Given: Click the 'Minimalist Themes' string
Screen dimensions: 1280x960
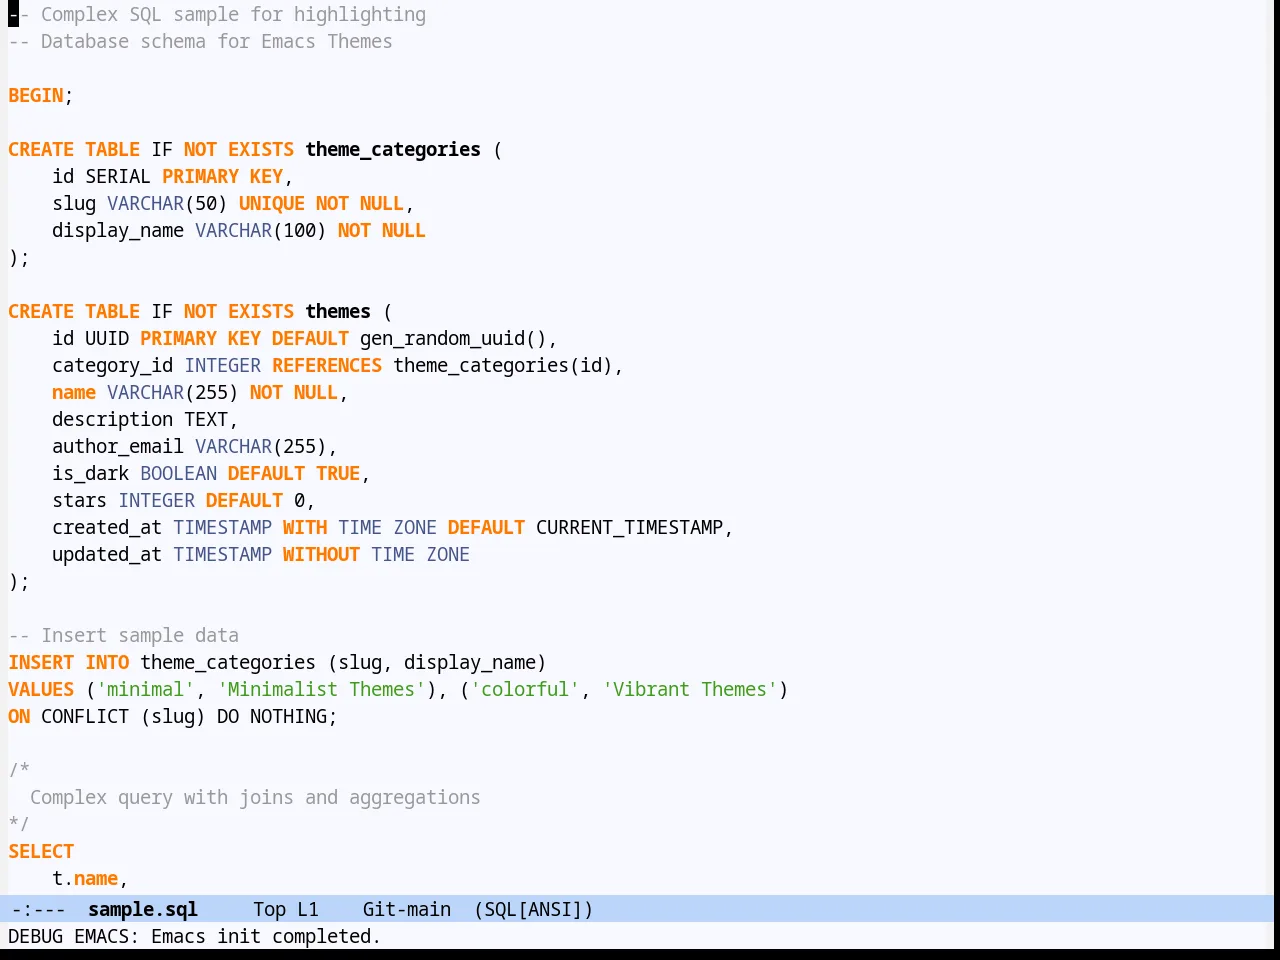Looking at the screenshot, I should click(322, 689).
